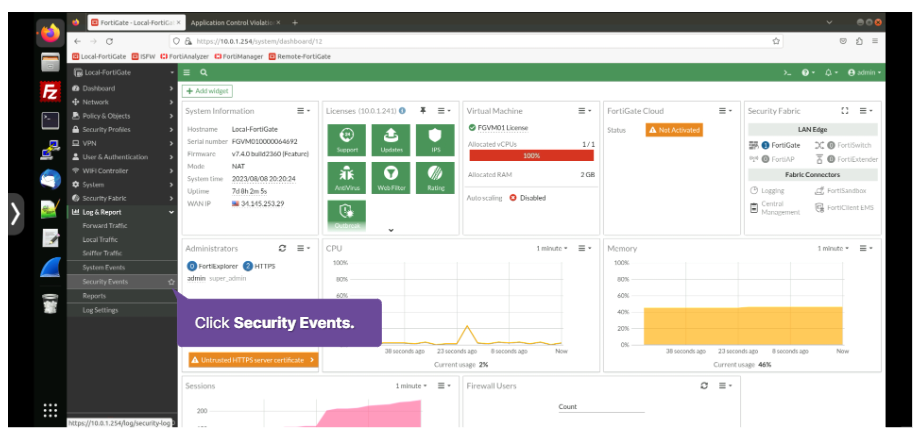This screenshot has height=445, width=920.
Task: Open the Local-FortiGate device selector
Action: tap(123, 72)
